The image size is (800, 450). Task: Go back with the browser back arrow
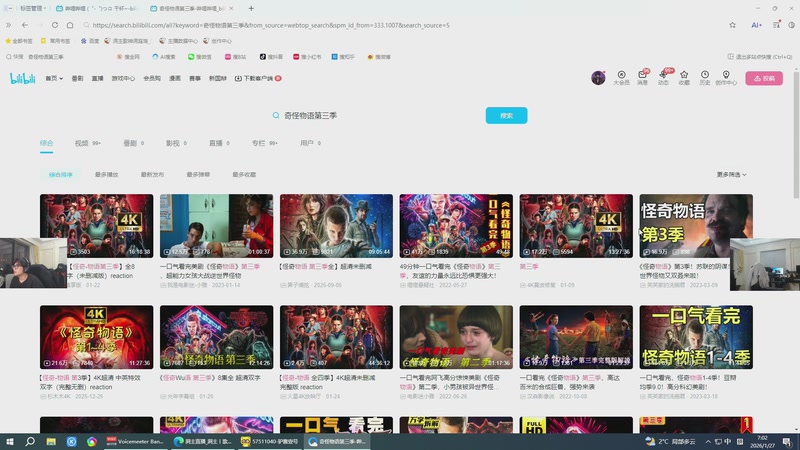point(25,24)
